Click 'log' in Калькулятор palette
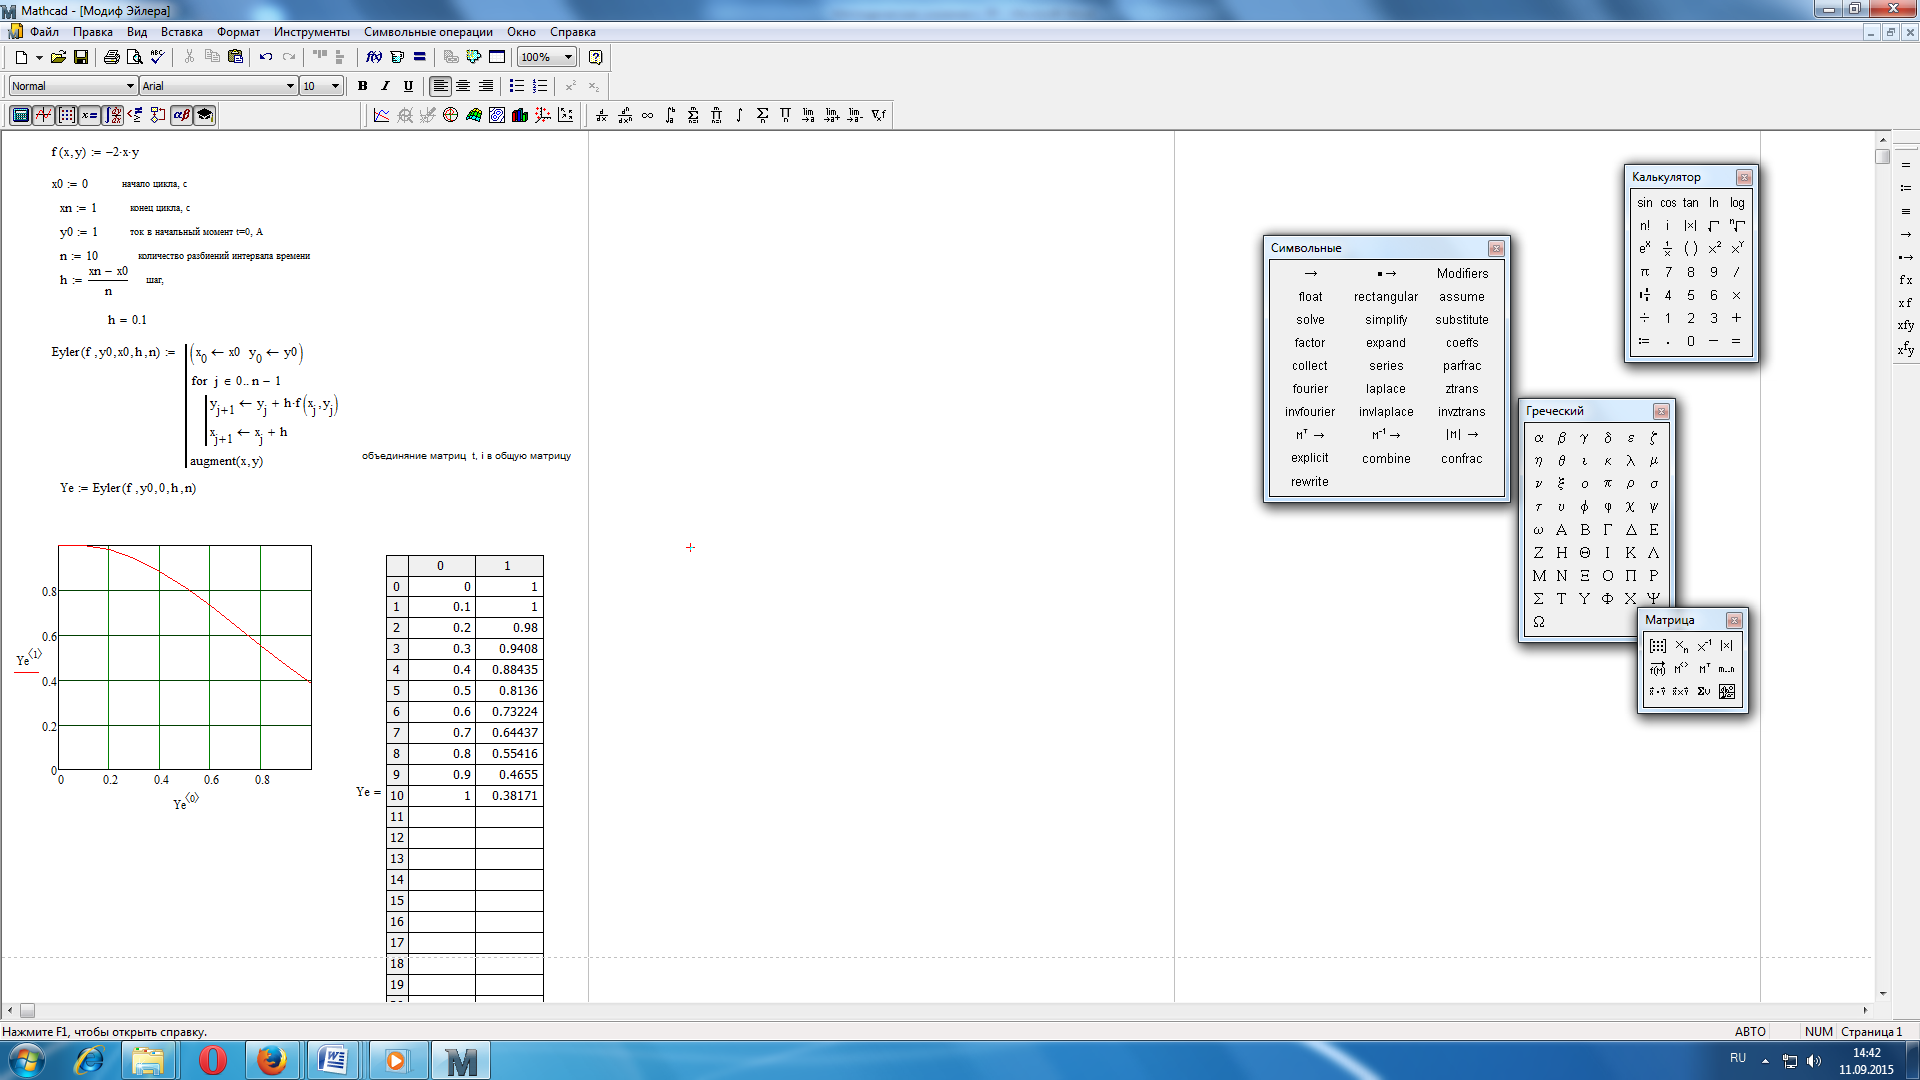The width and height of the screenshot is (1920, 1080). pos(1737,203)
